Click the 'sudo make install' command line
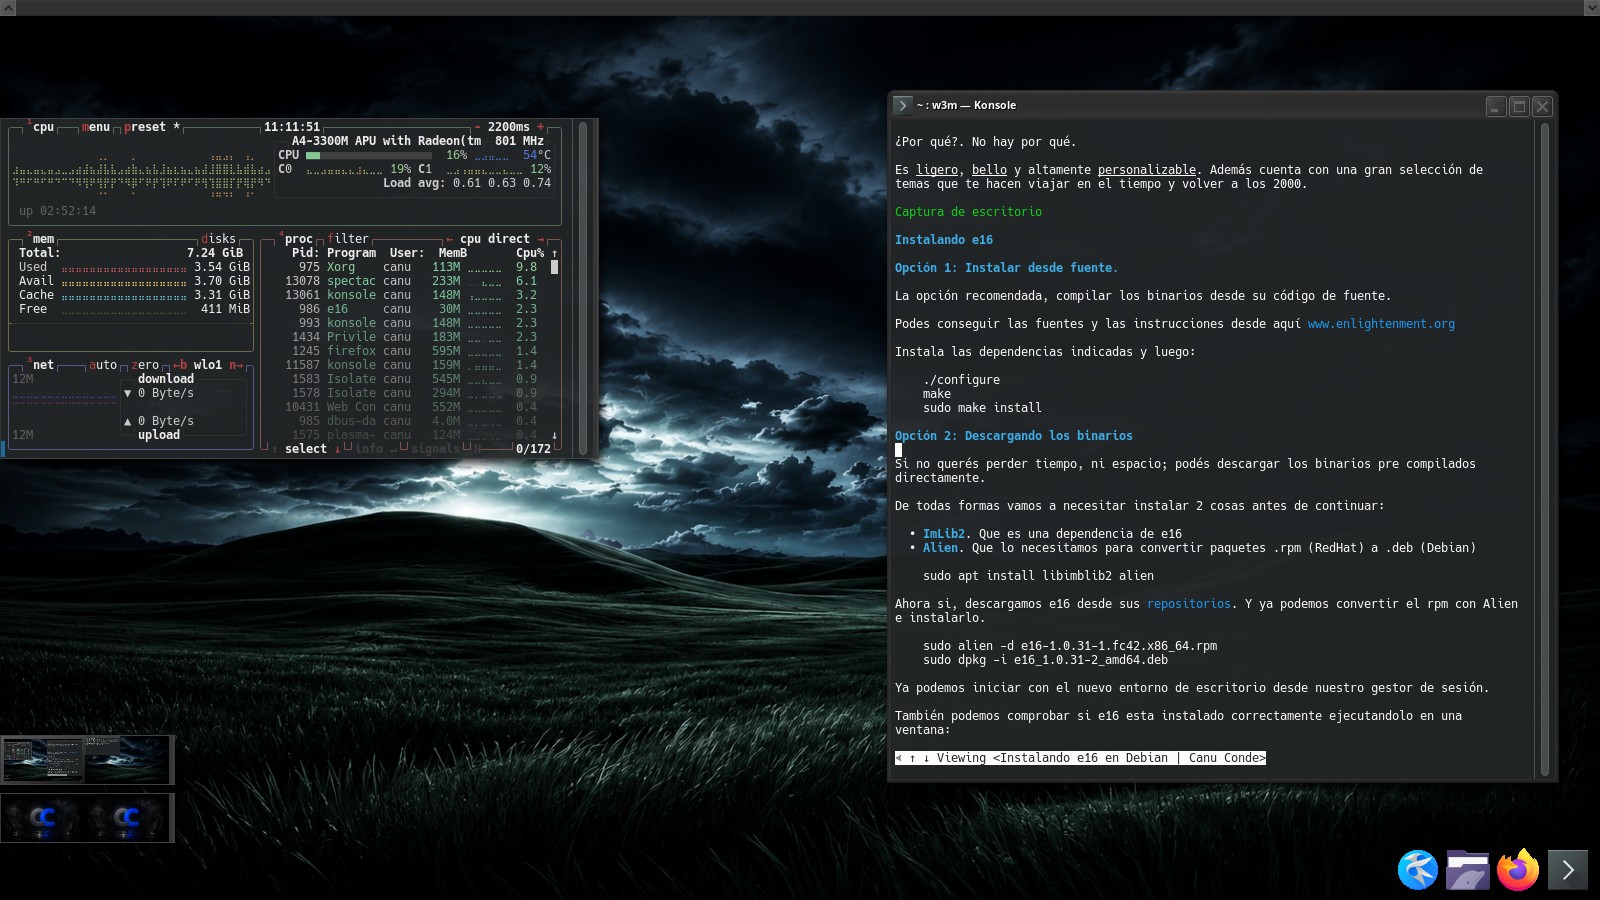Image resolution: width=1600 pixels, height=900 pixels. [982, 408]
